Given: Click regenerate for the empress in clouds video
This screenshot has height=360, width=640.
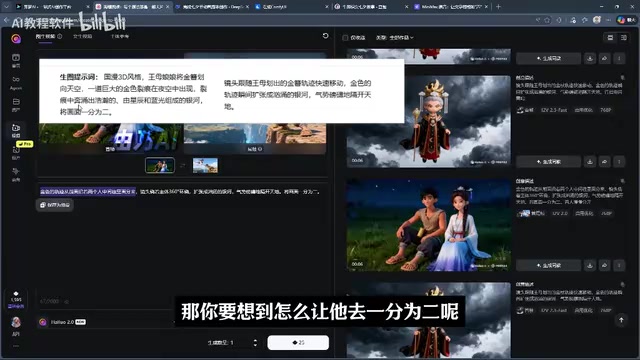Looking at the screenshot, I should pos(549,162).
